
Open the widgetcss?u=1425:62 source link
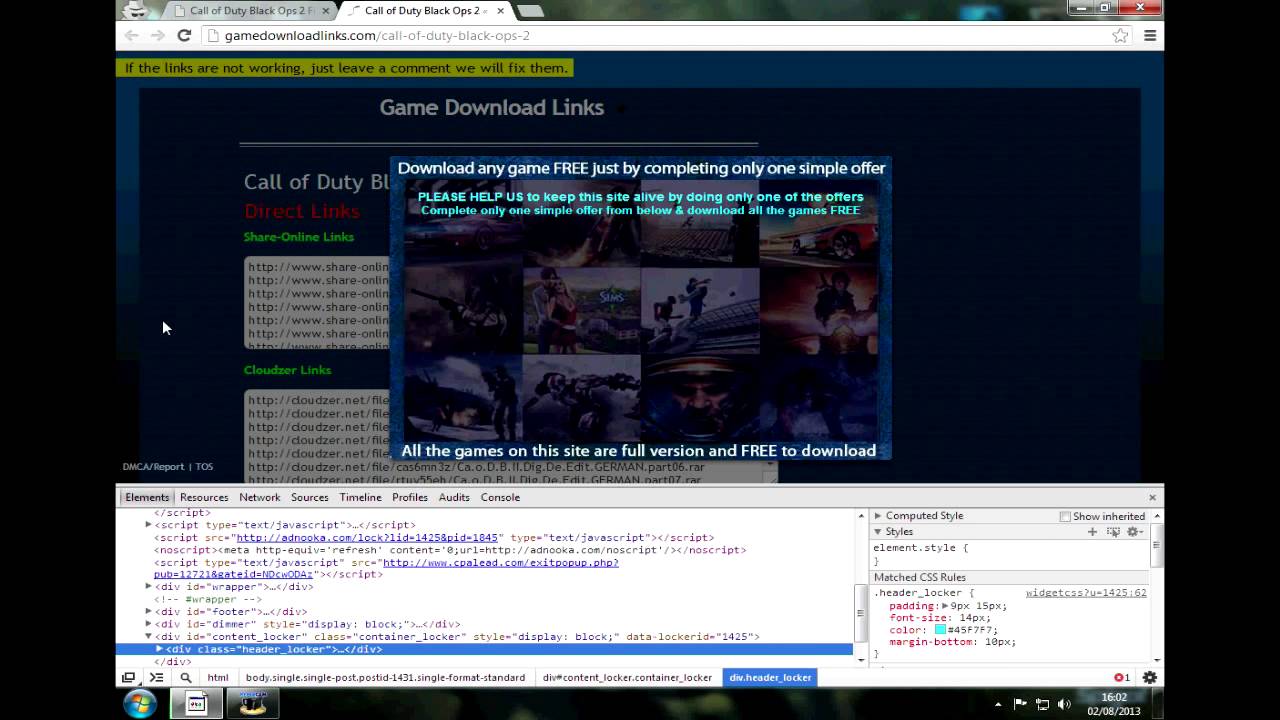(x=1086, y=593)
